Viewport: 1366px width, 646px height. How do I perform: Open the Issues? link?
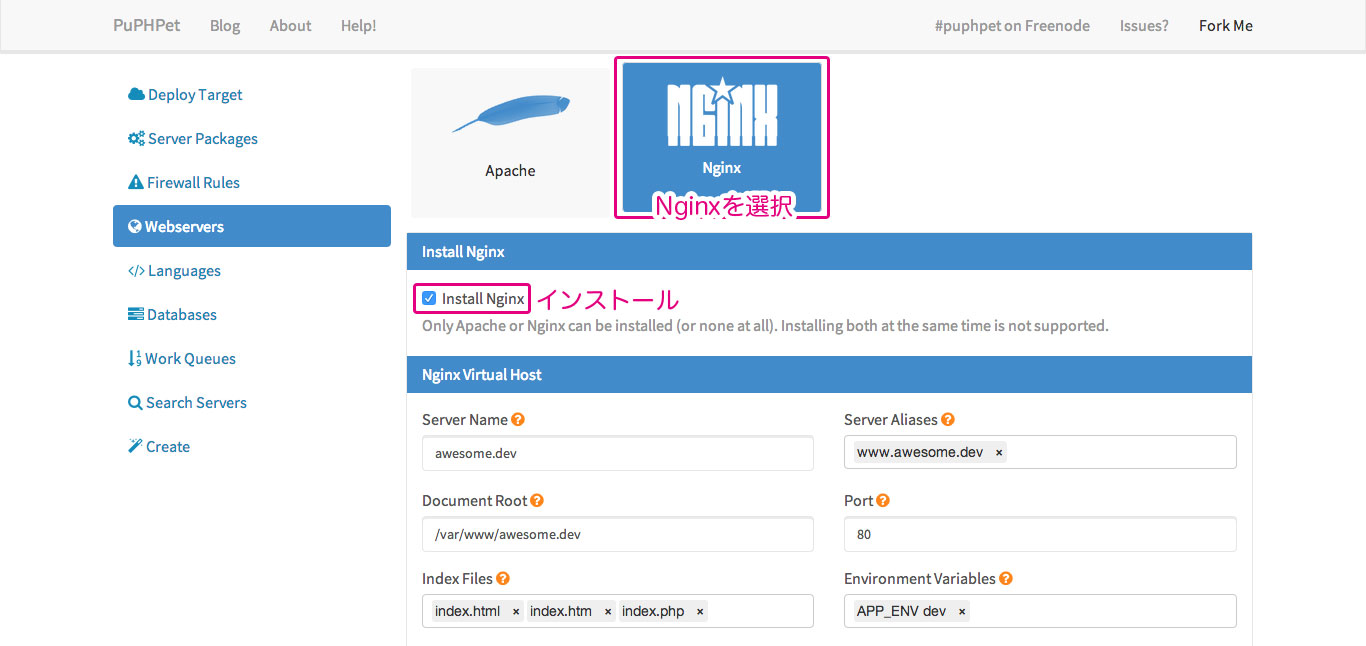click(x=1144, y=26)
